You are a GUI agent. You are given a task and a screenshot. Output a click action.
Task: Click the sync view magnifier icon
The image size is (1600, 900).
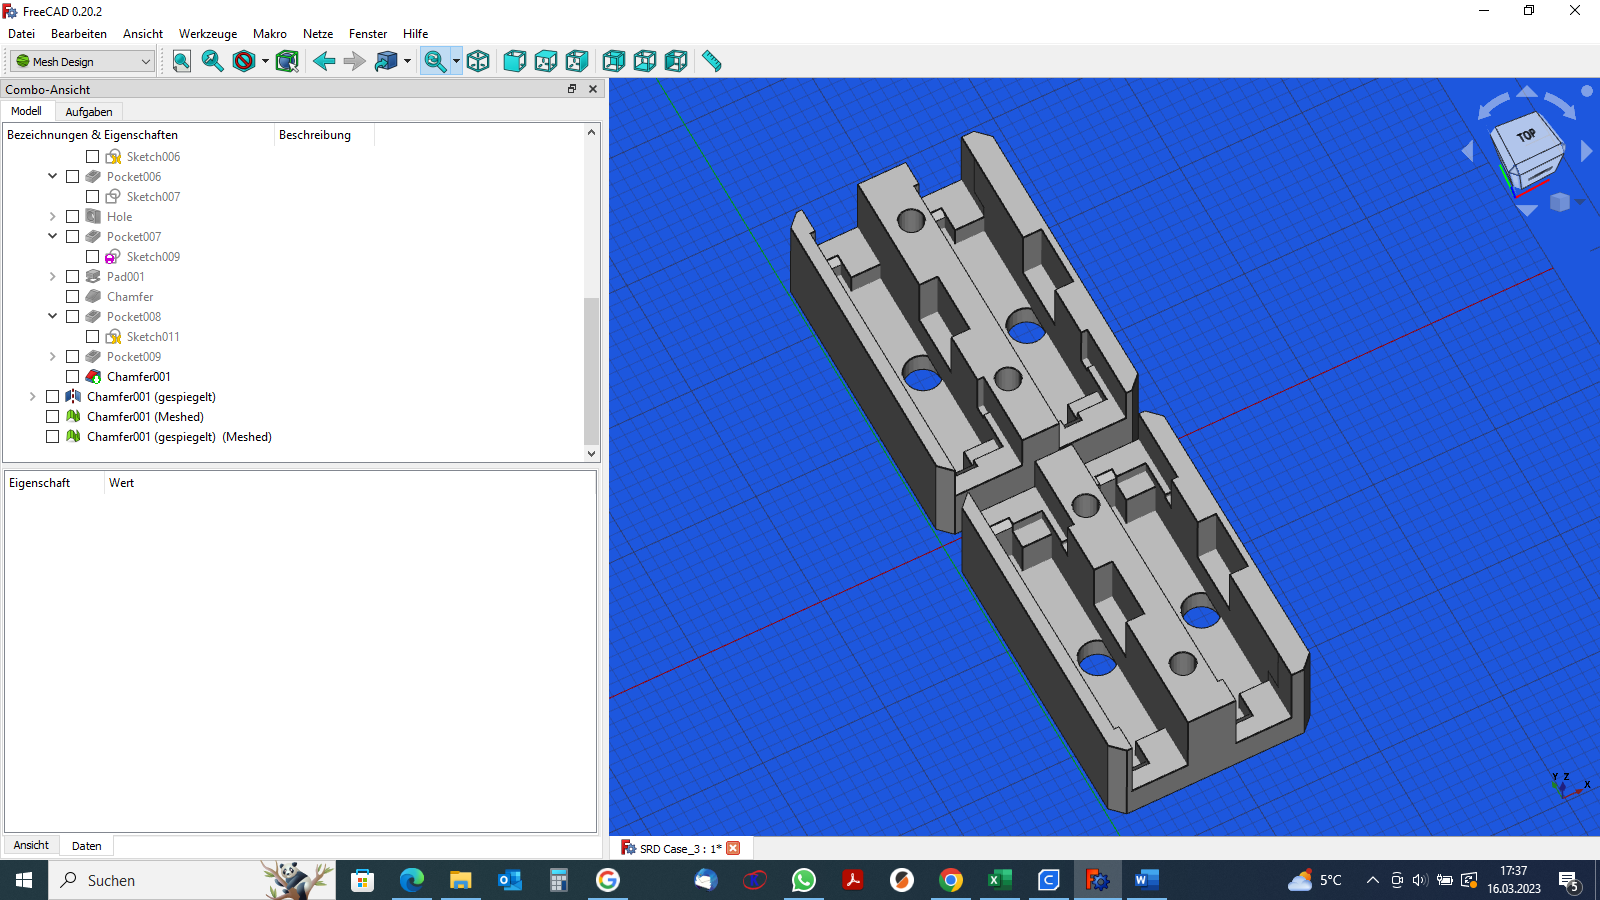coord(435,61)
